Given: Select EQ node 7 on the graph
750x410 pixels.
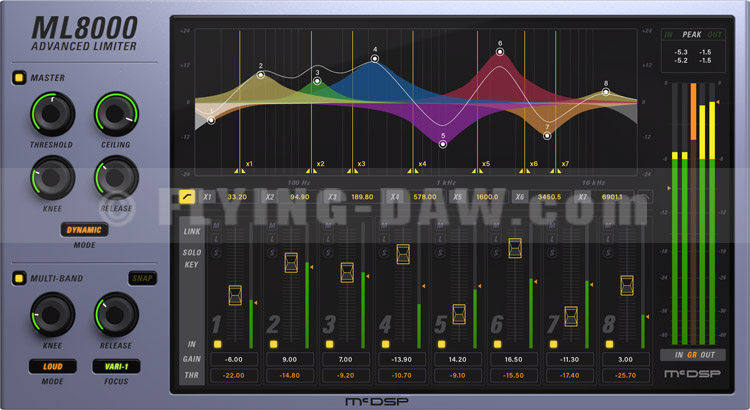Looking at the screenshot, I should (x=547, y=136).
